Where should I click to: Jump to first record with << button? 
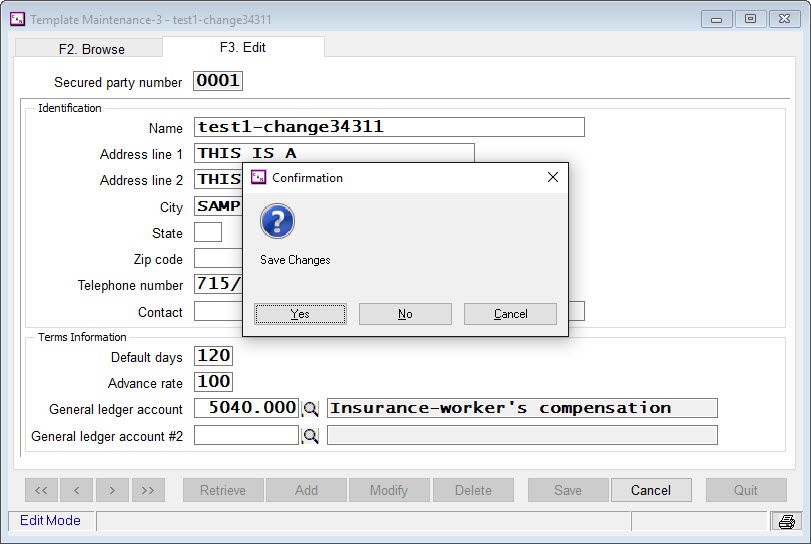41,490
